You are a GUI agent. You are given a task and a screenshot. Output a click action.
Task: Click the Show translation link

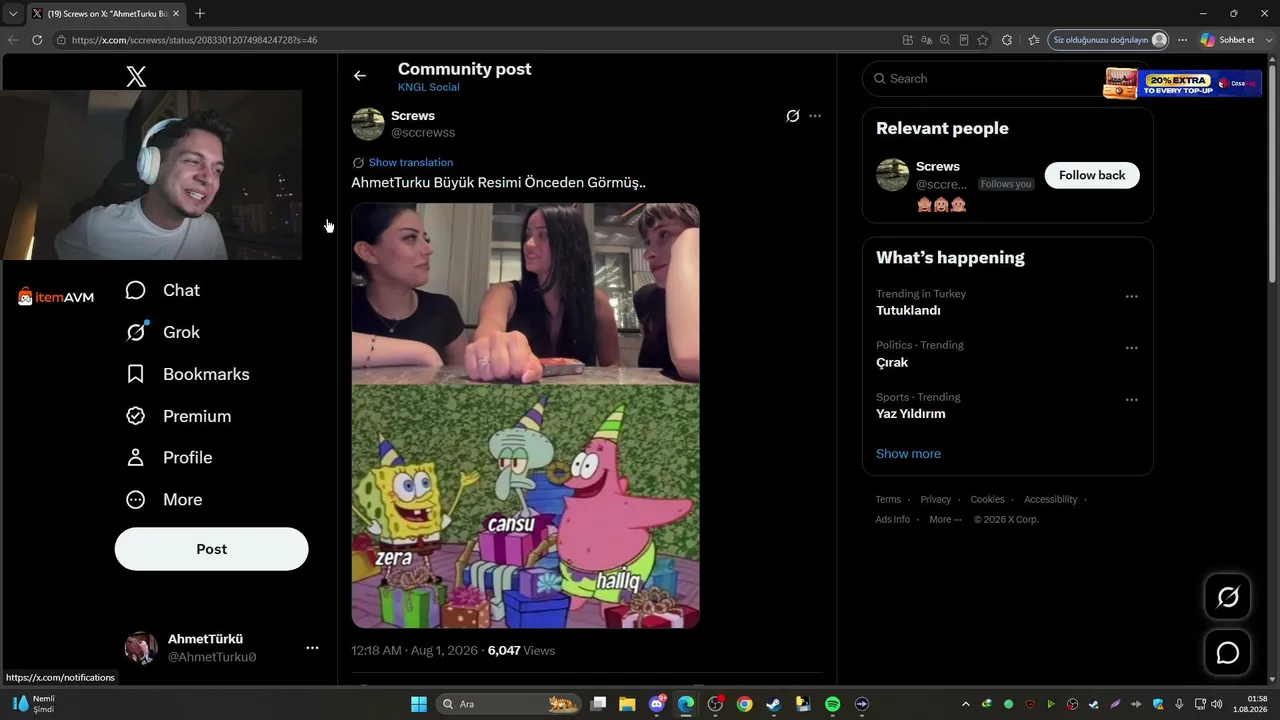click(410, 162)
